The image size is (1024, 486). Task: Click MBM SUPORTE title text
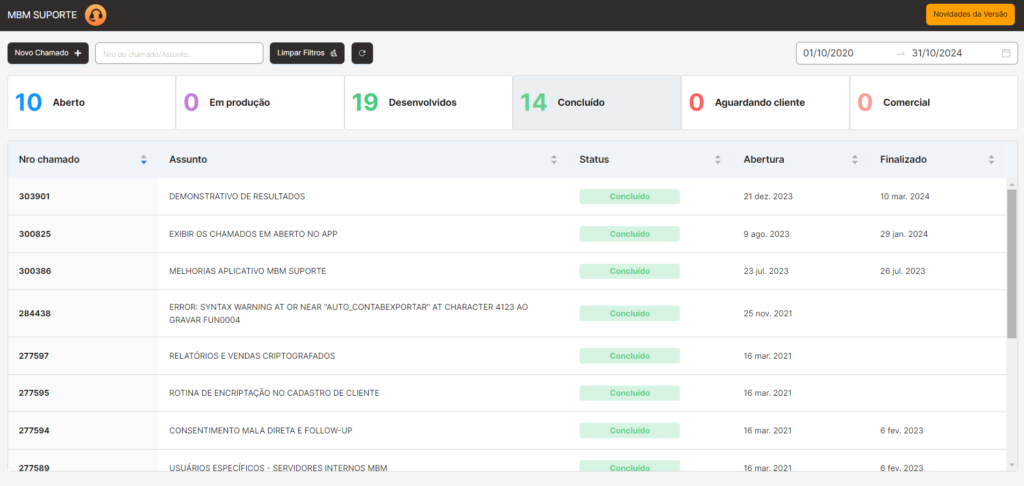tap(42, 15)
